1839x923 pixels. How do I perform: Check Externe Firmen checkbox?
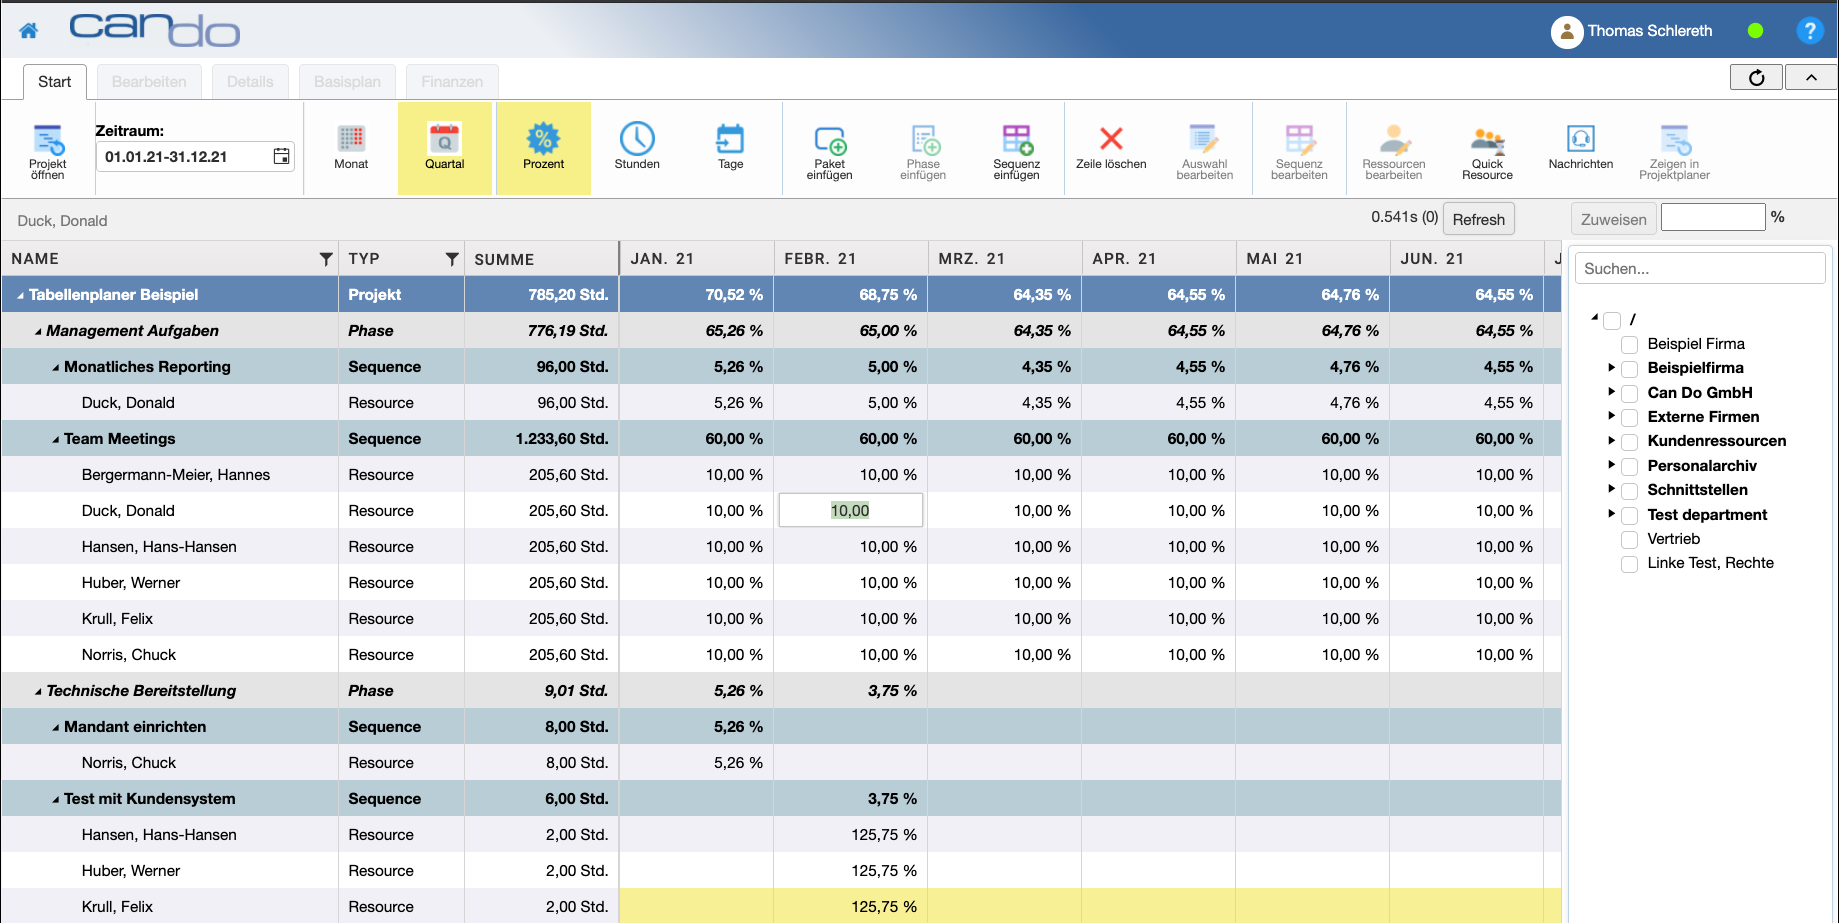pyautogui.click(x=1629, y=417)
